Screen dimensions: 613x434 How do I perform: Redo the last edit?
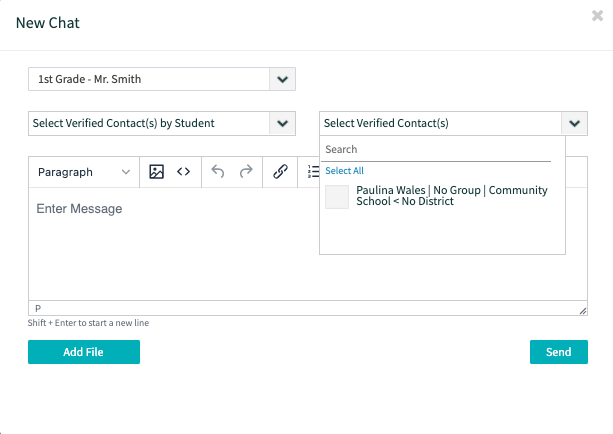pyautogui.click(x=246, y=172)
